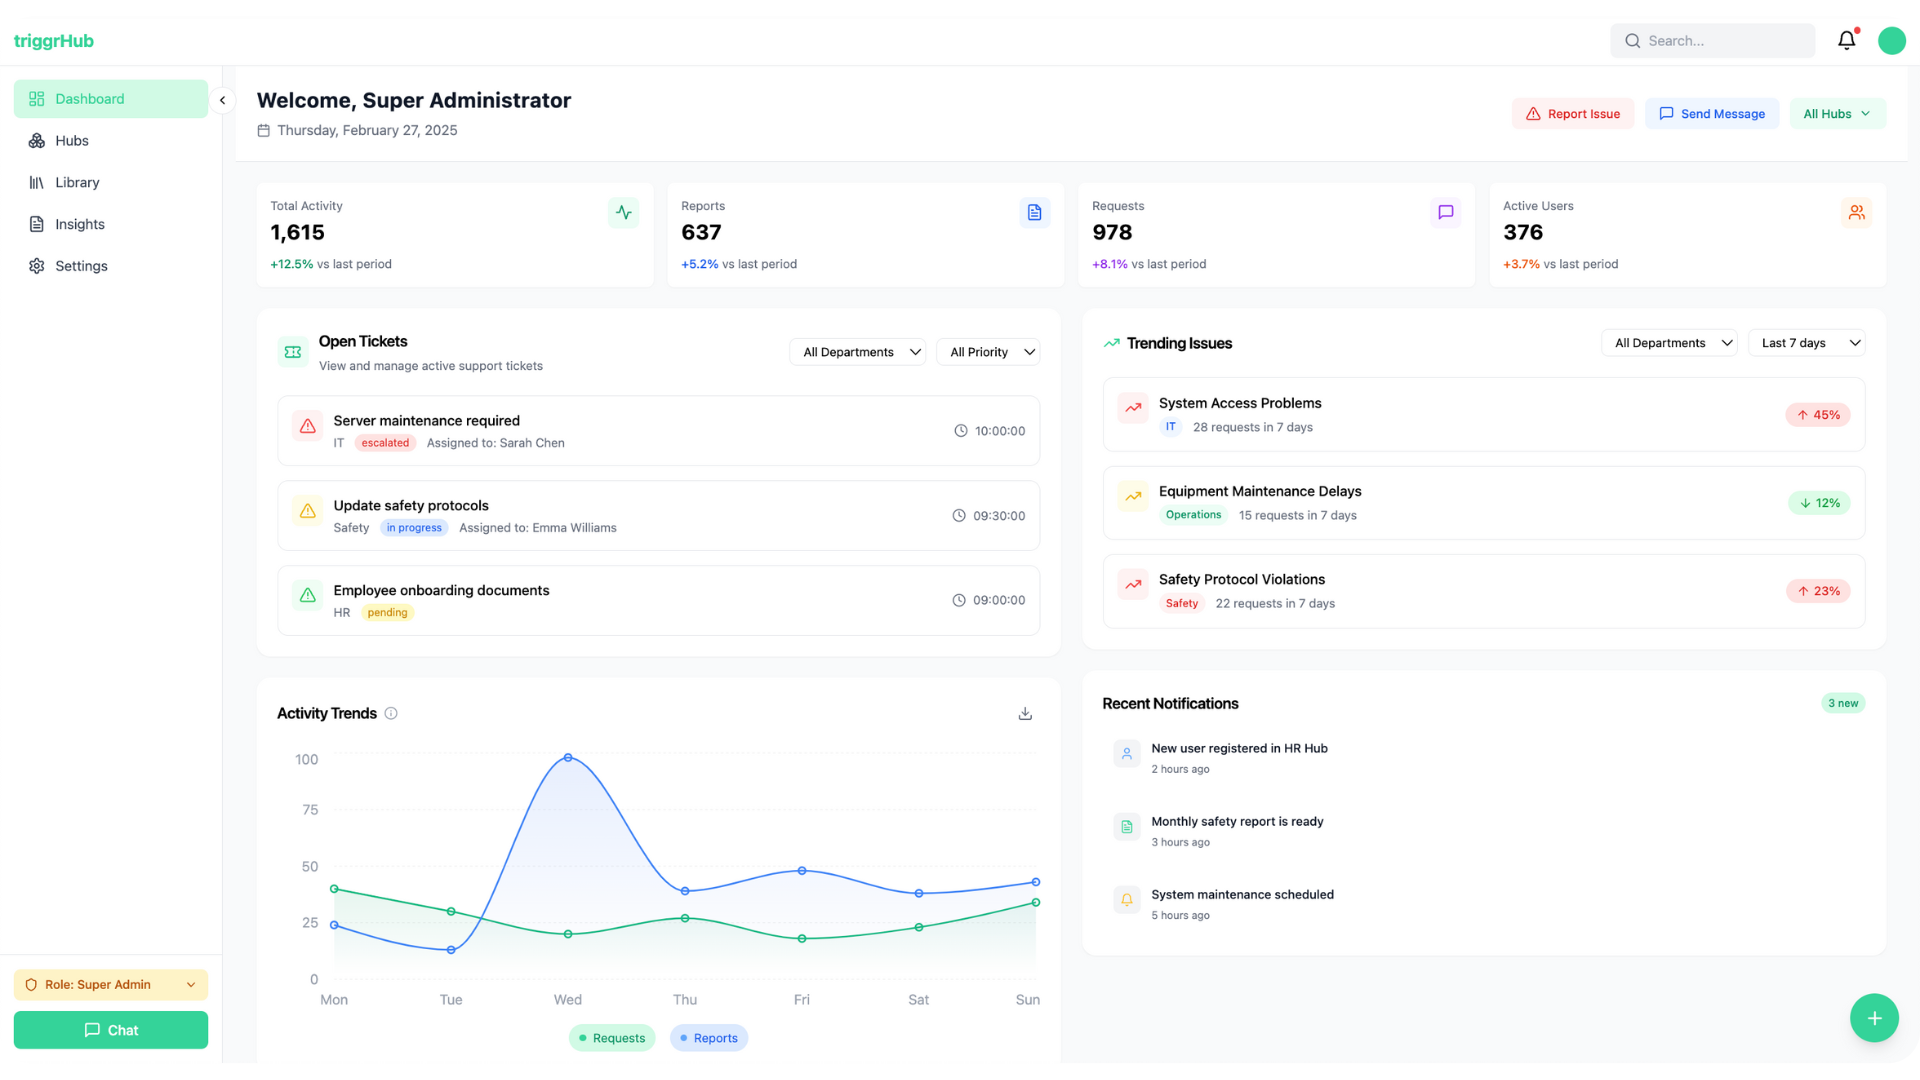This screenshot has height=1080, width=1920.
Task: Click the floating green plus button
Action: [x=1874, y=1018]
